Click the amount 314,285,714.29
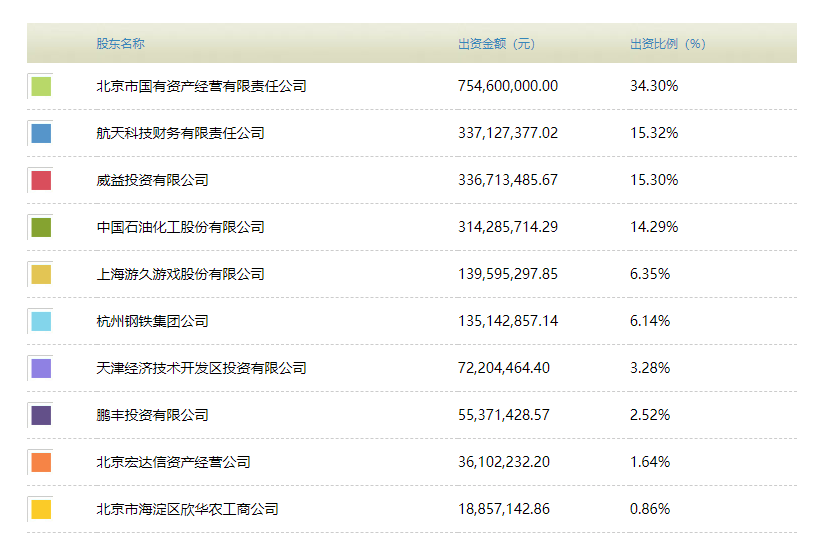Image resolution: width=837 pixels, height=557 pixels. tap(508, 227)
